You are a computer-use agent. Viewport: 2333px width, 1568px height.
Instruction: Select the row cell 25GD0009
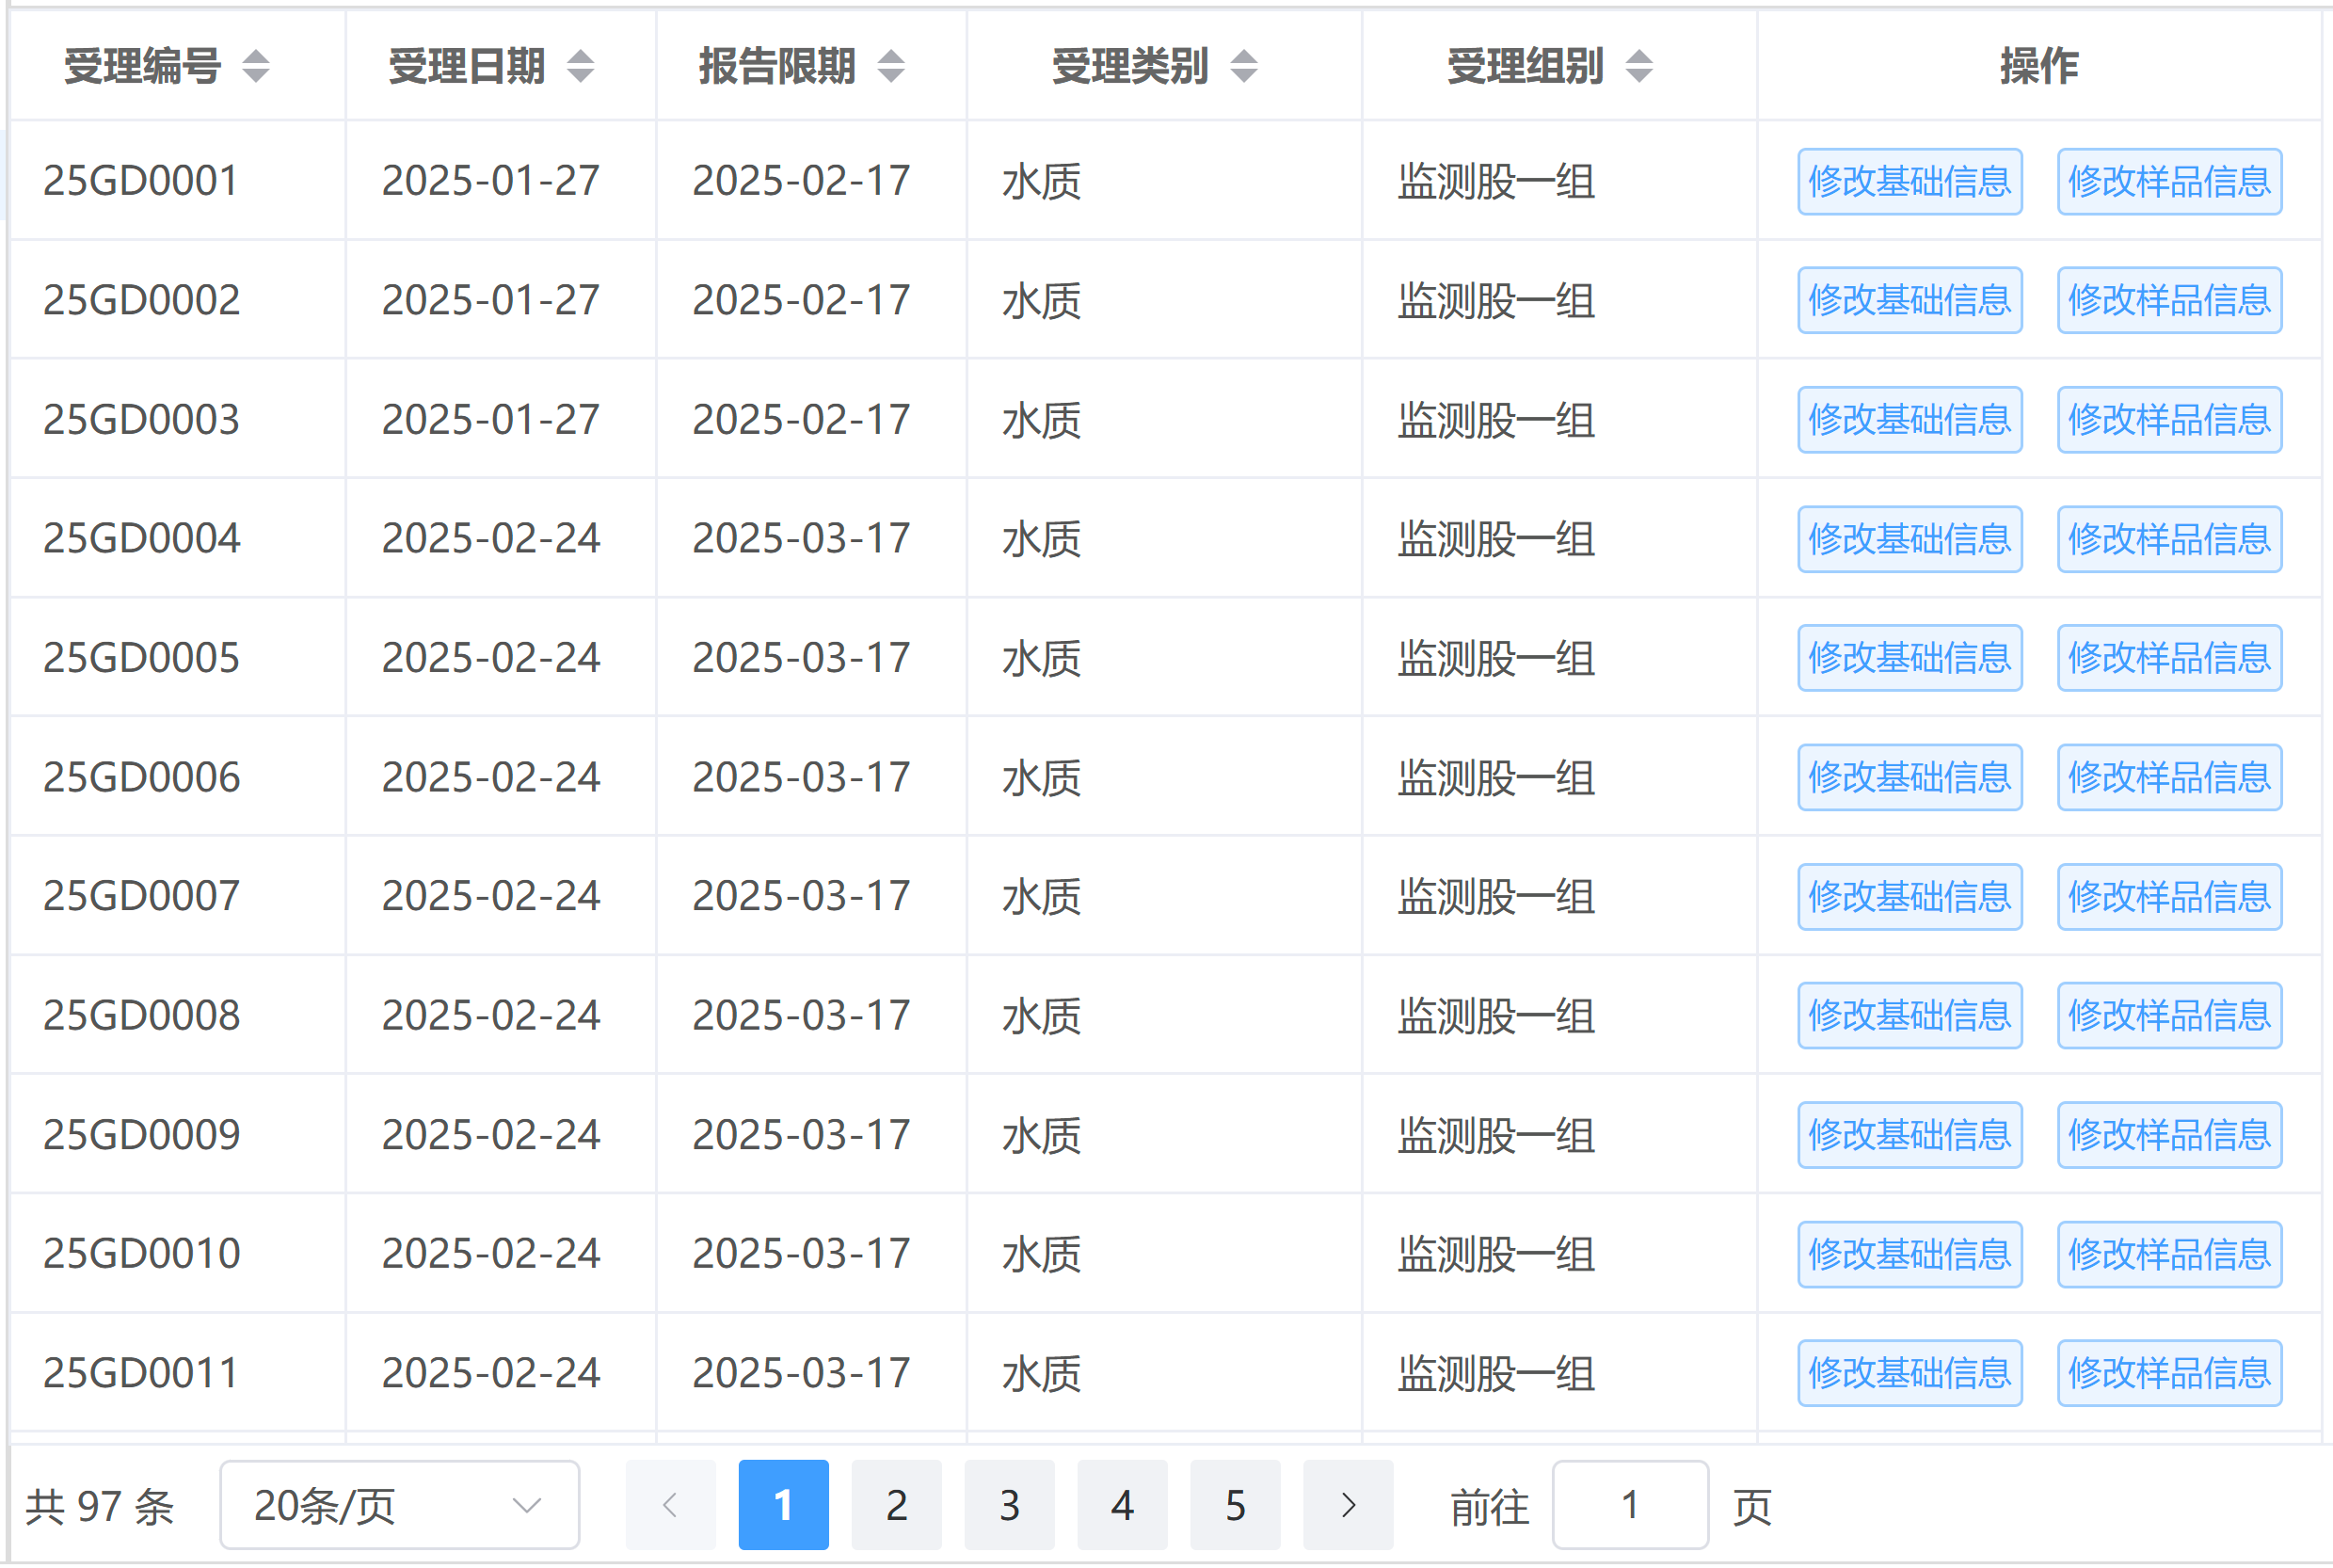[141, 1135]
